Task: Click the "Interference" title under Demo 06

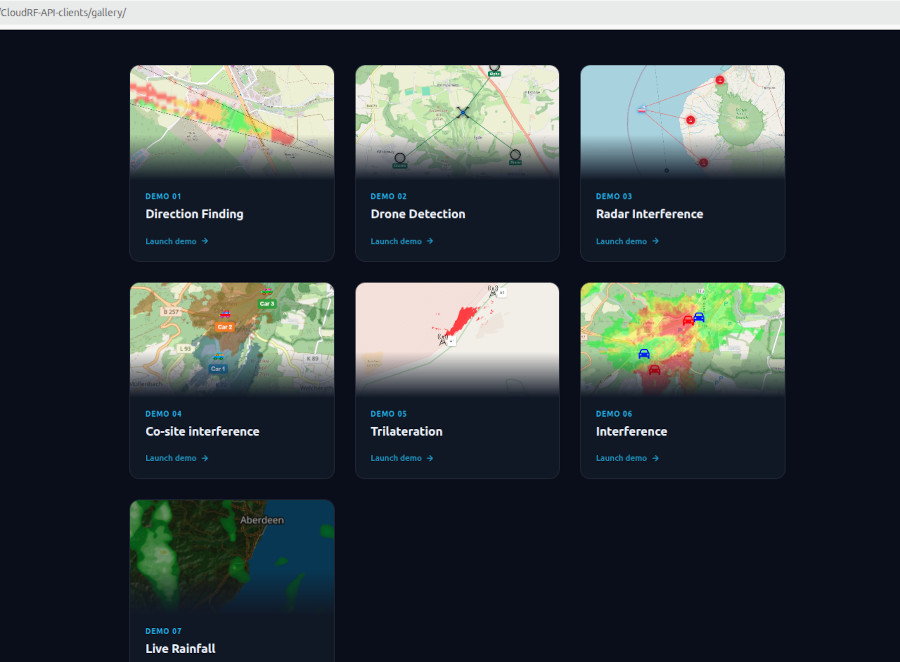Action: pos(631,431)
